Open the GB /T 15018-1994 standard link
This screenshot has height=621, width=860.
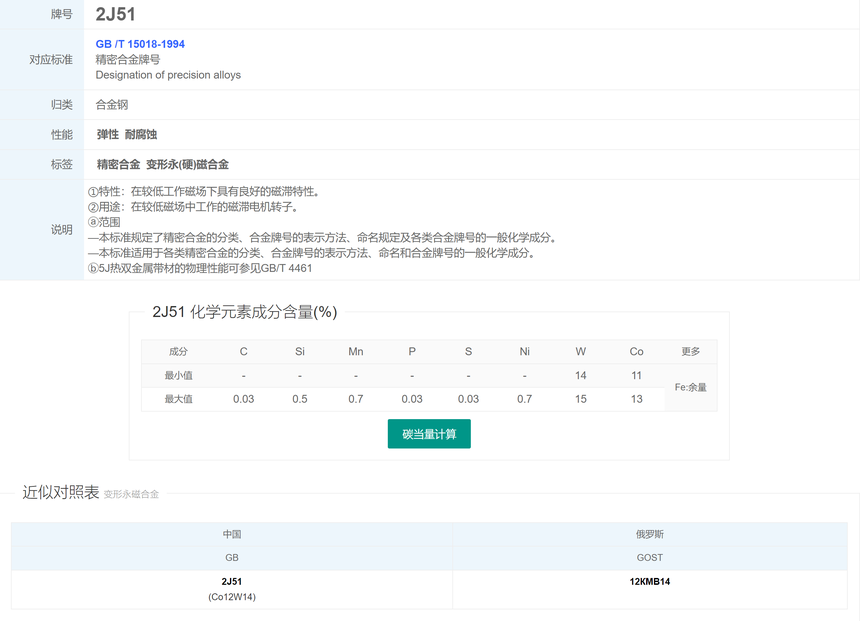click(140, 44)
